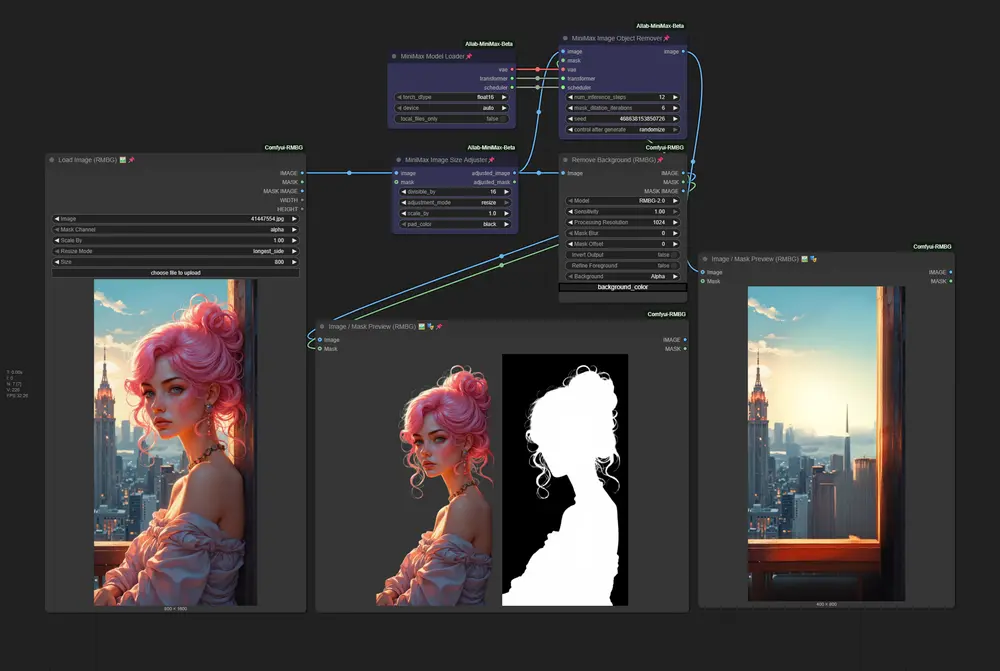Screen dimensions: 1000x671
Task: Click the background_color button
Action: (623, 287)
